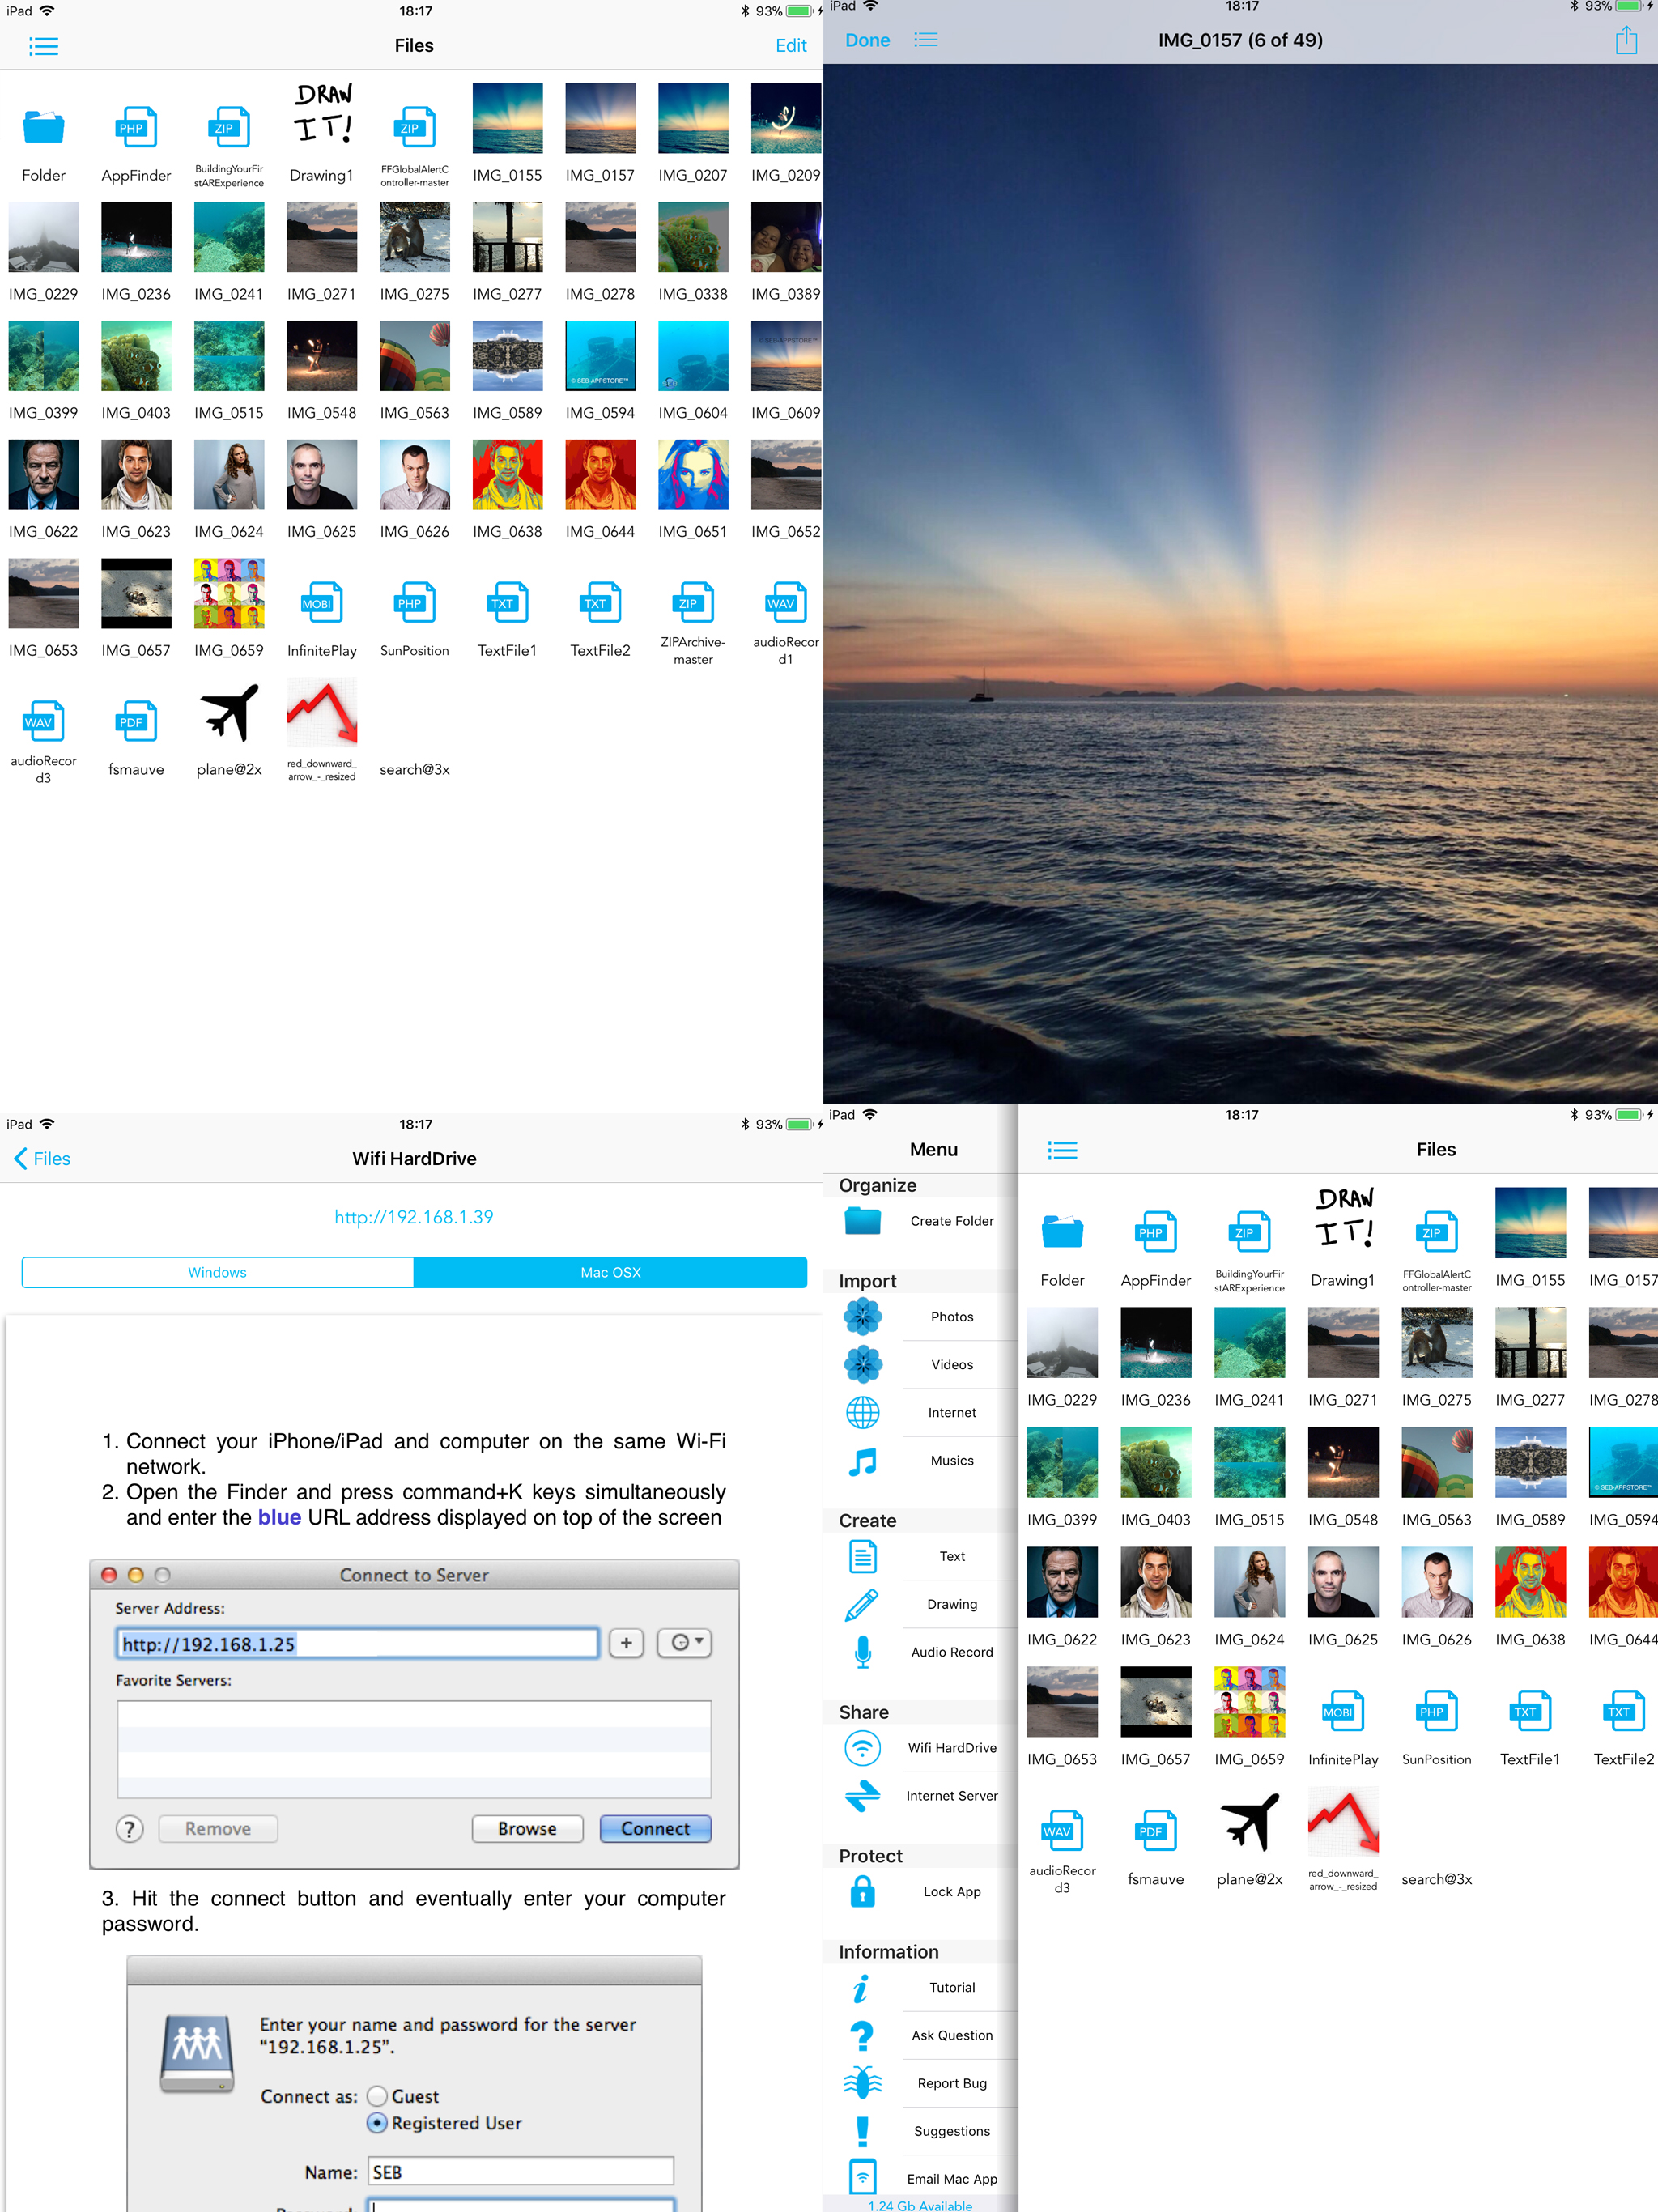Tap the Drawing pencil icon
Viewport: 1658px width, 2212px height.
point(862,1605)
